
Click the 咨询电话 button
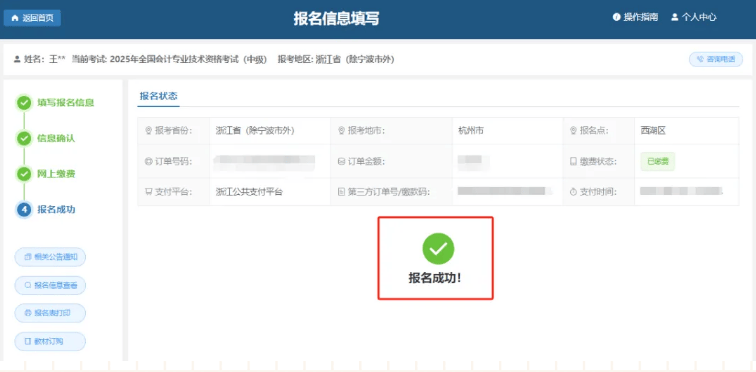[x=716, y=59]
